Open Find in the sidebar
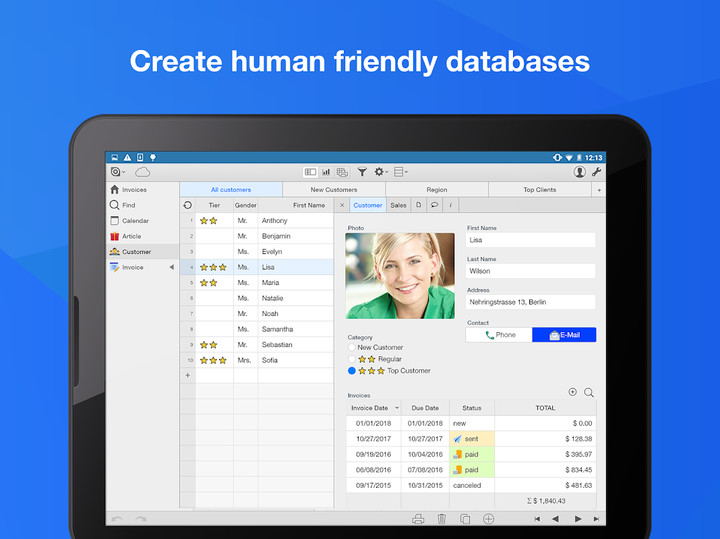 (142, 205)
